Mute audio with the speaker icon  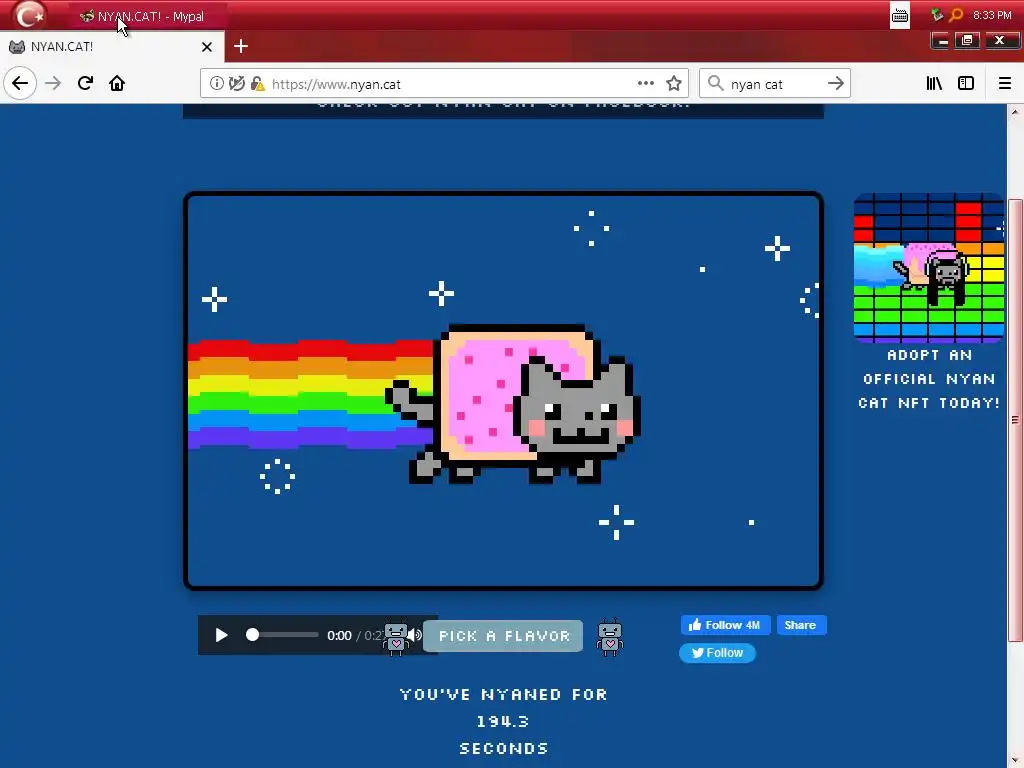tap(415, 635)
